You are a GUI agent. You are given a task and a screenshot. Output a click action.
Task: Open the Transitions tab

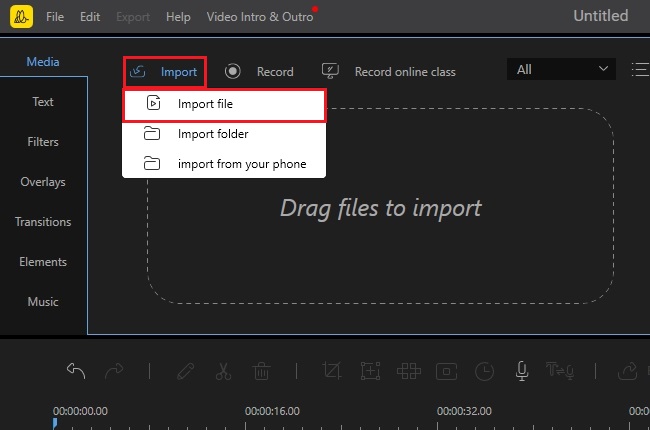(x=43, y=222)
